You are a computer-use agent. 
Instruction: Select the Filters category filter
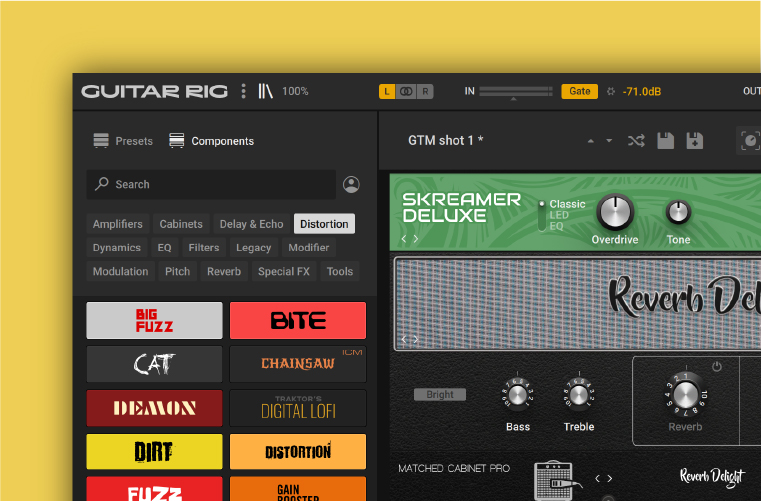coord(204,248)
